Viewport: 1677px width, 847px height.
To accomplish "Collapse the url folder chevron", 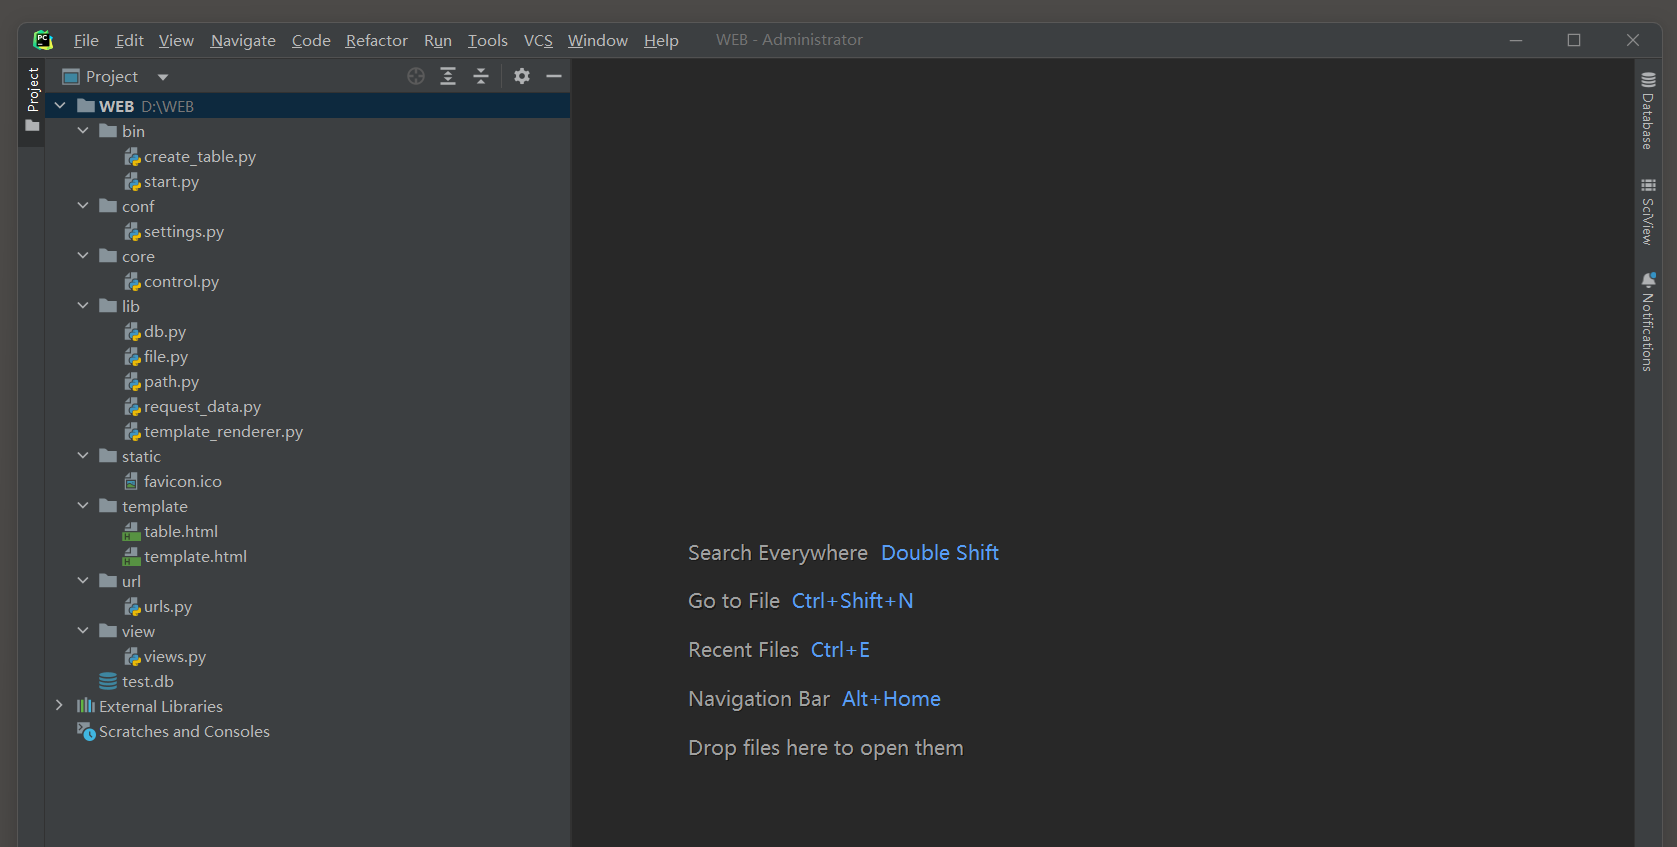I will [x=83, y=581].
